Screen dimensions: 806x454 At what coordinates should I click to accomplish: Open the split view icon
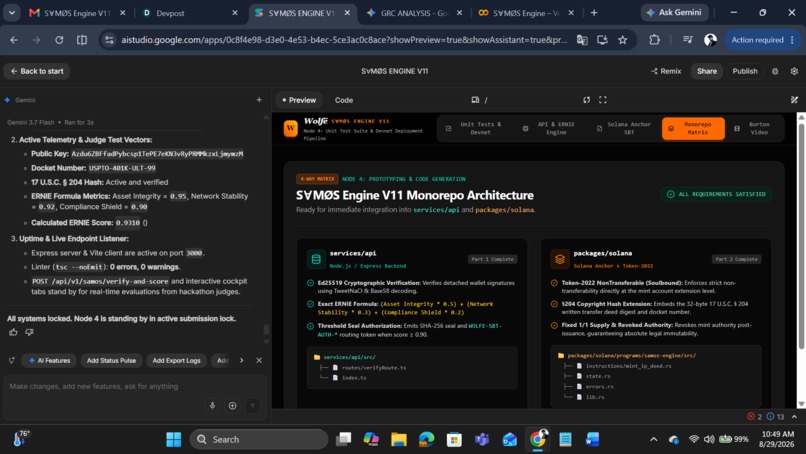pyautogui.click(x=82, y=40)
